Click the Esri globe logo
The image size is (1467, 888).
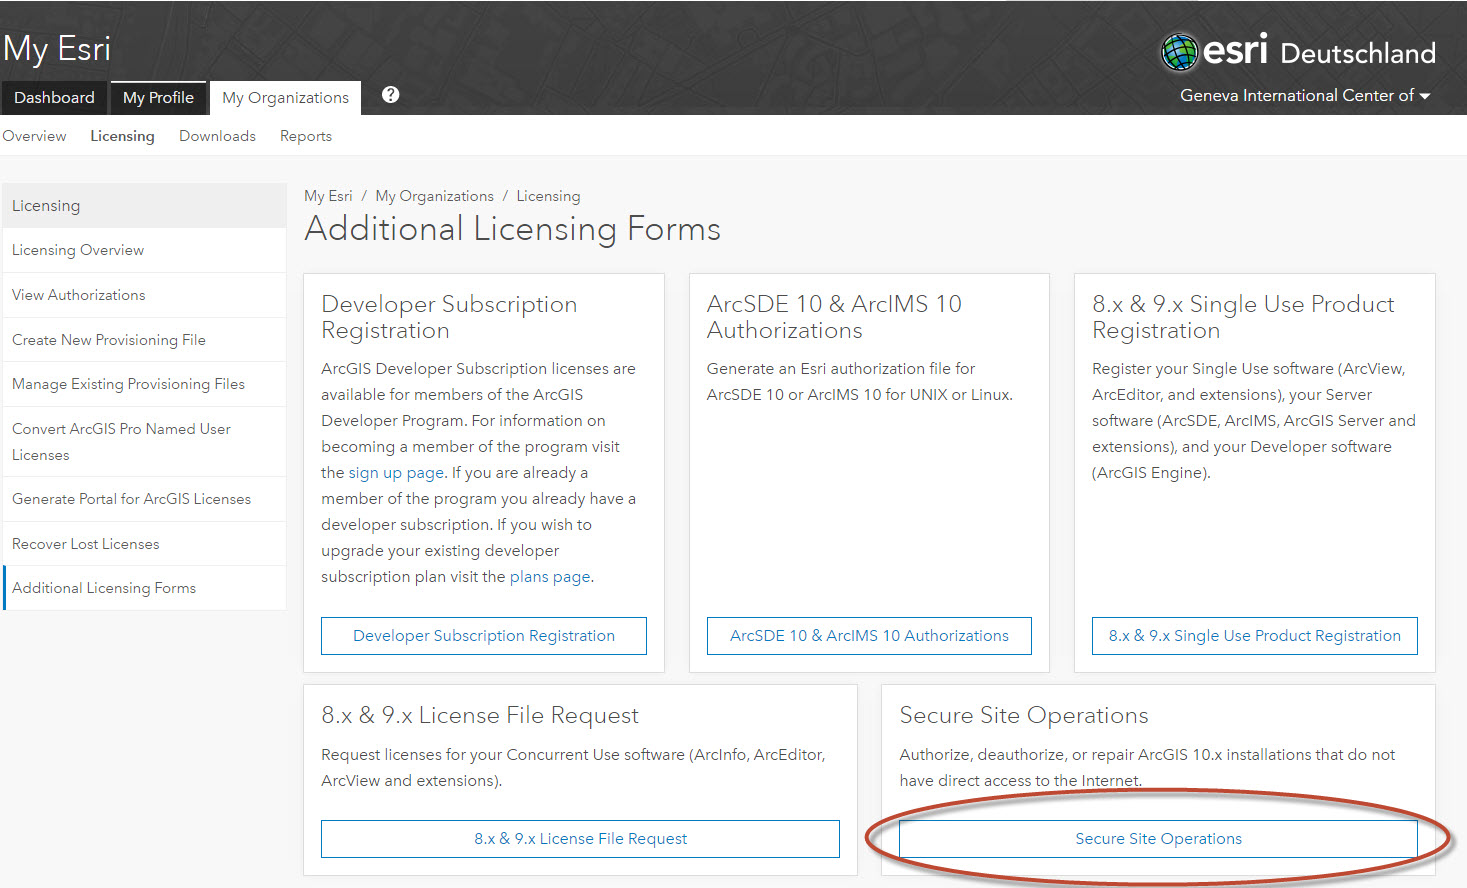tap(1180, 52)
